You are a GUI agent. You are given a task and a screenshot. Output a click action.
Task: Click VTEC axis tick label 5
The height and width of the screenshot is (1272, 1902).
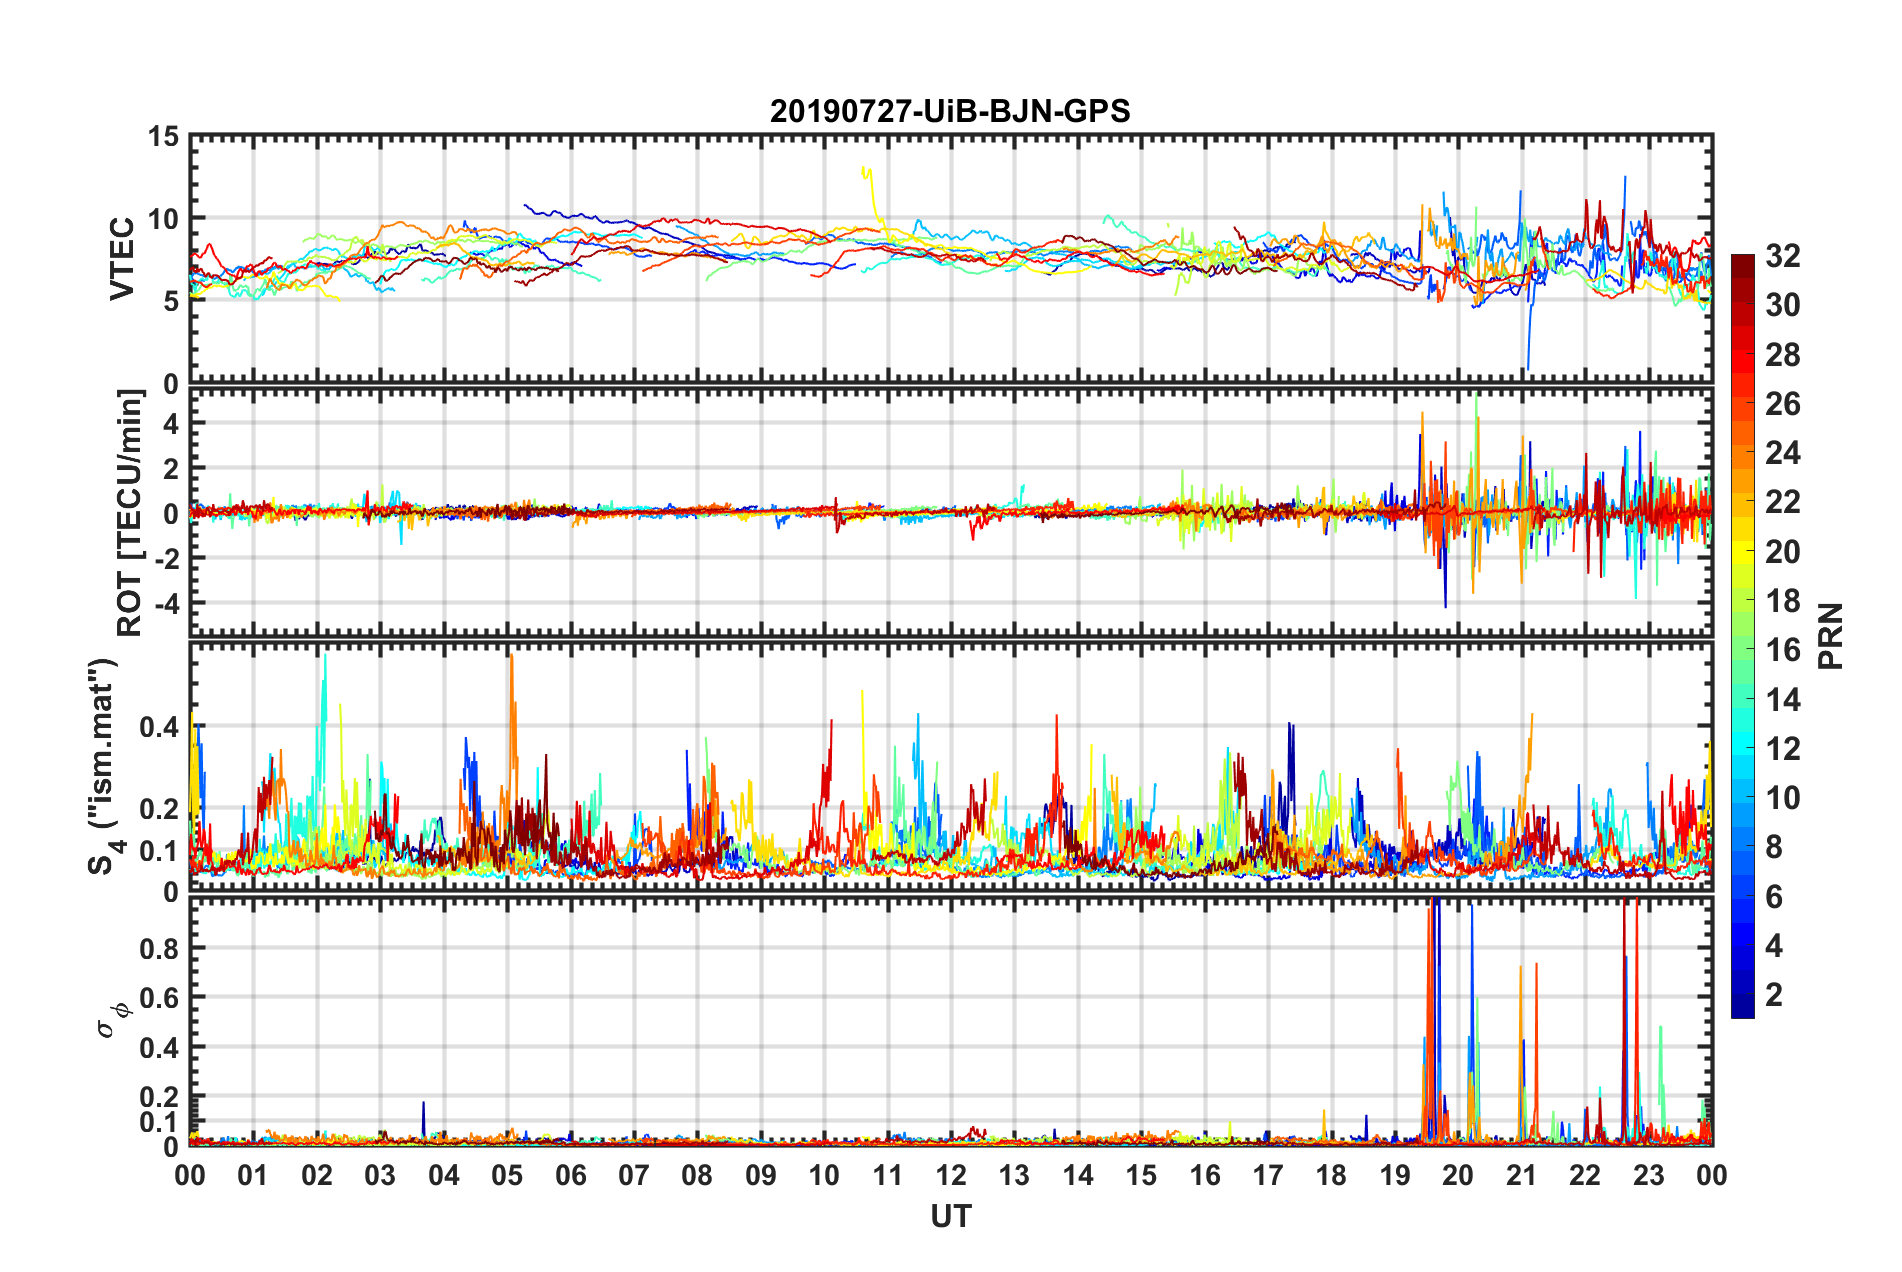(171, 301)
